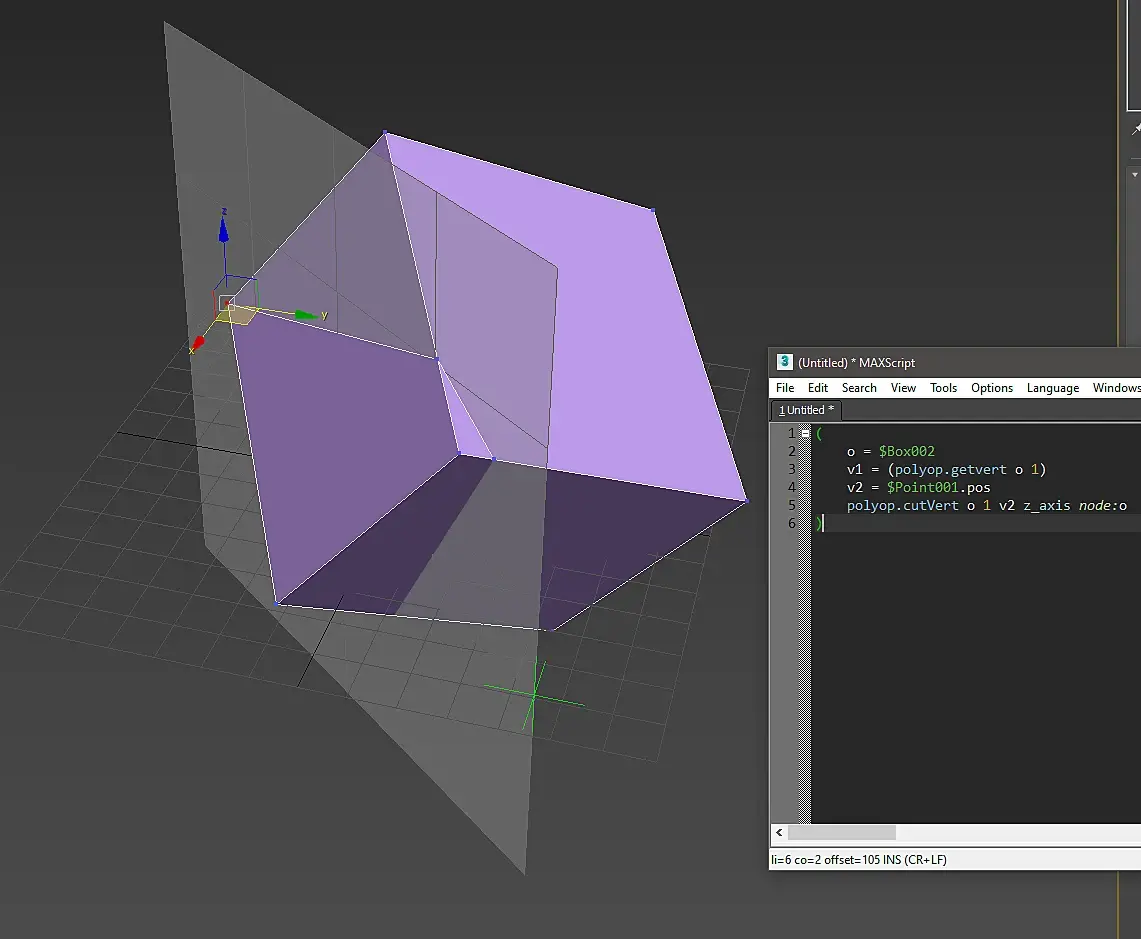Click the MAXScript window app icon
Screen dimensions: 1141x939
785,362
